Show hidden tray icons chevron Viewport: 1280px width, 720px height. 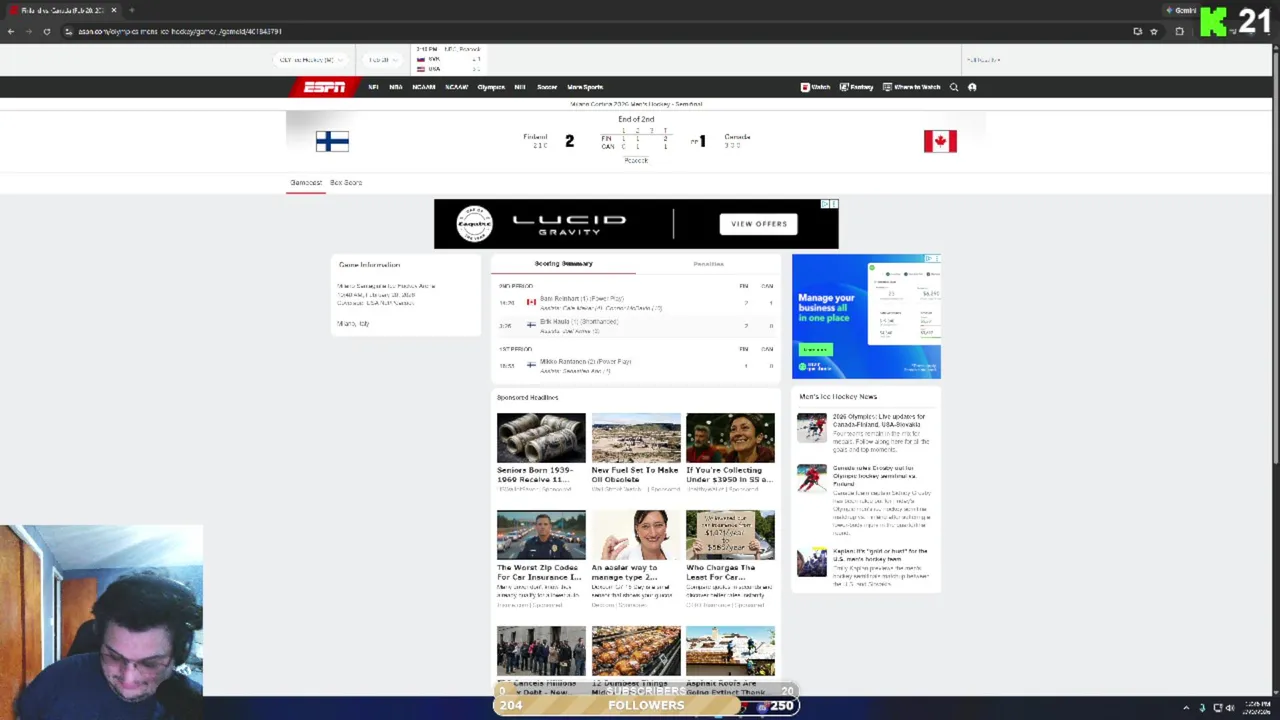coord(1186,708)
